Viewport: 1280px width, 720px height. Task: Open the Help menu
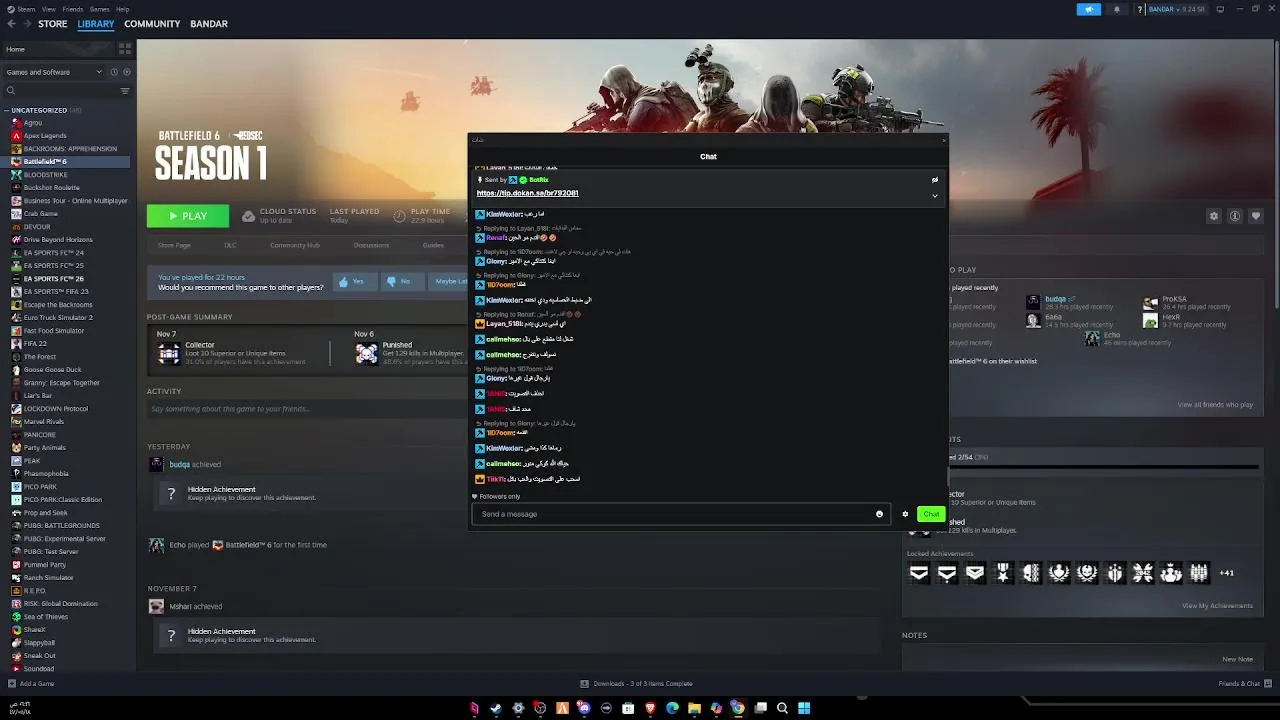pyautogui.click(x=122, y=9)
